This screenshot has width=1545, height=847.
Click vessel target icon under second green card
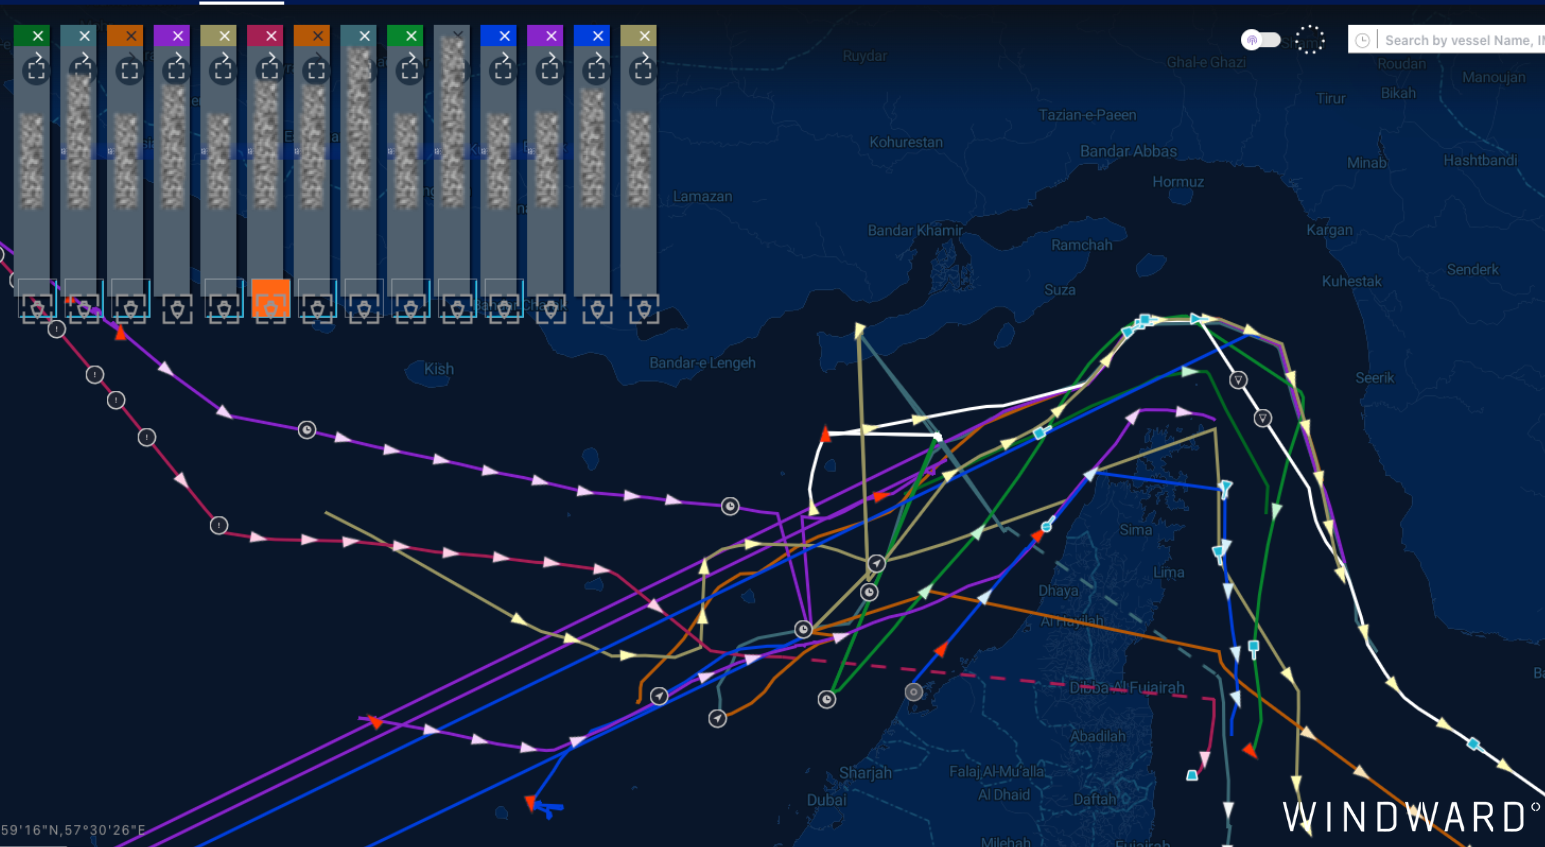(411, 309)
